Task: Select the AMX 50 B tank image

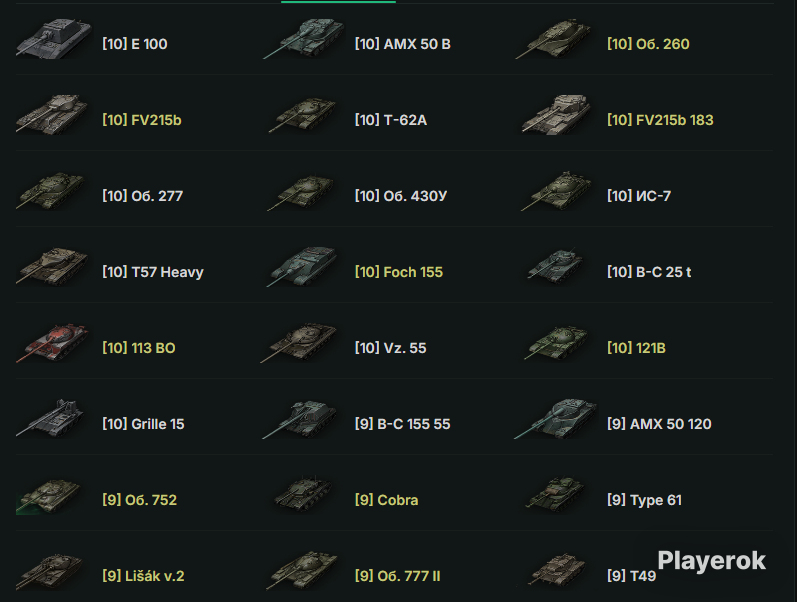Action: point(304,39)
